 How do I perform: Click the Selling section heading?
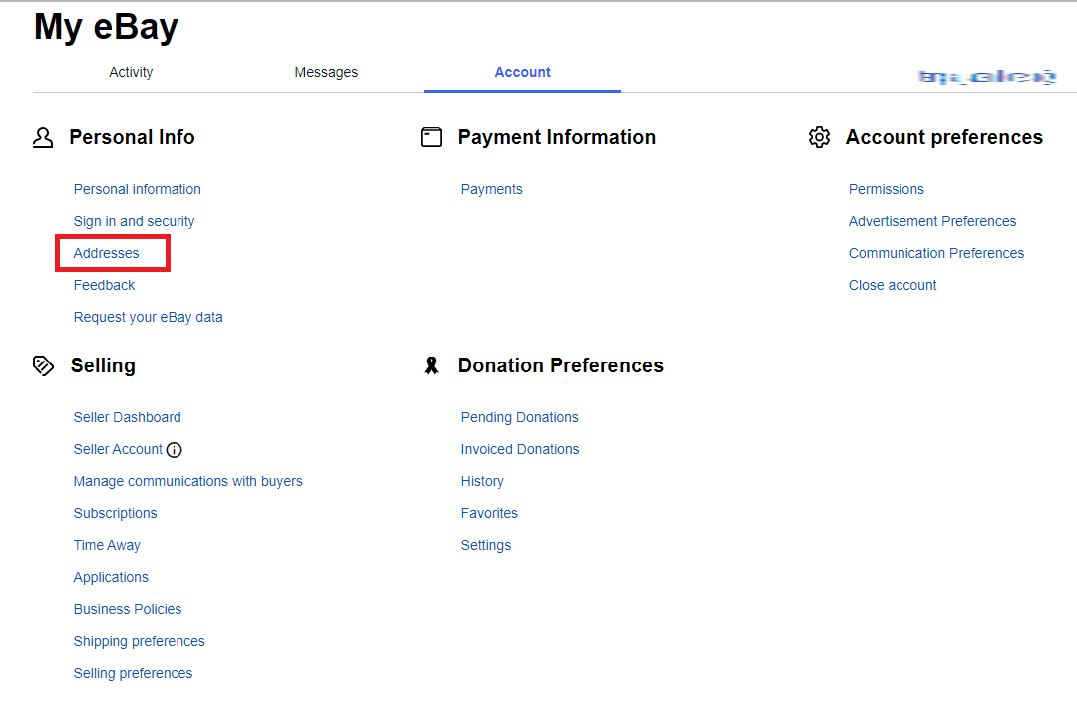[x=103, y=365]
